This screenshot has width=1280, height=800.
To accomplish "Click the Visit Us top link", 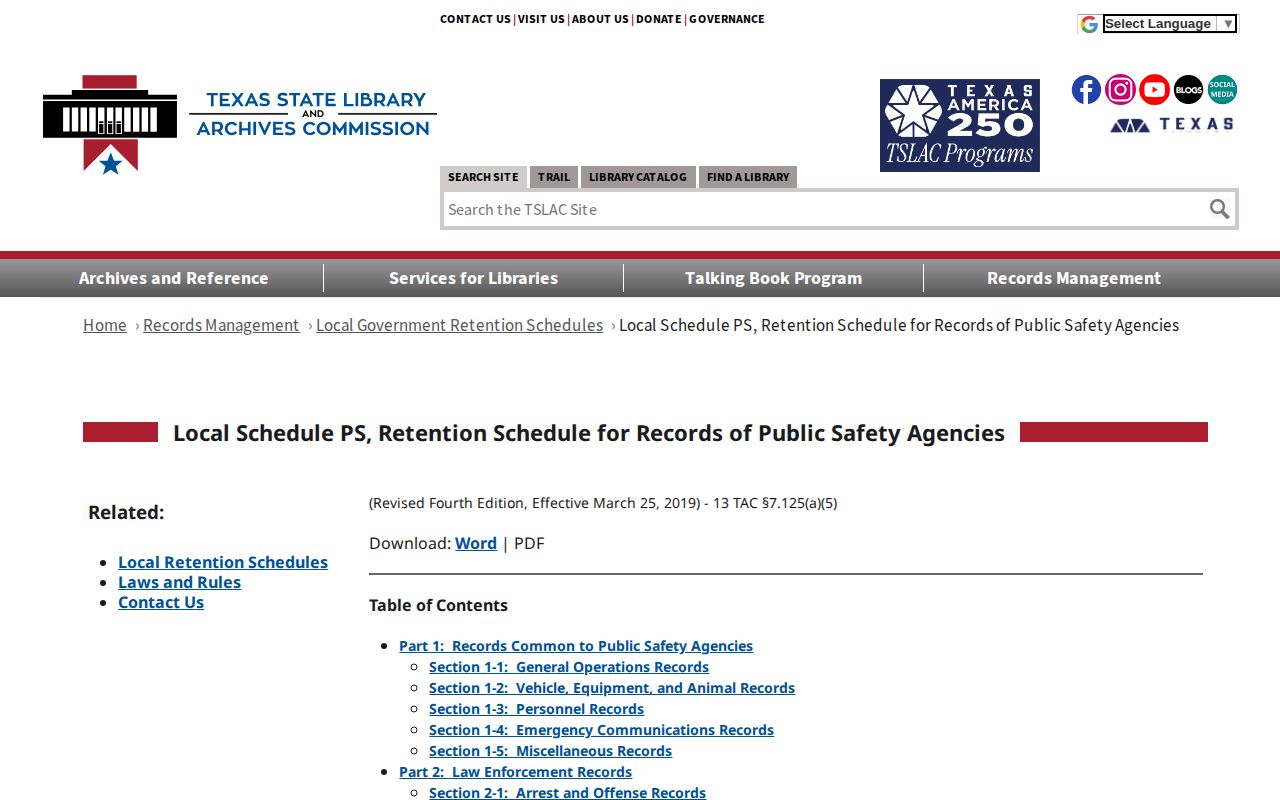I will tap(541, 19).
